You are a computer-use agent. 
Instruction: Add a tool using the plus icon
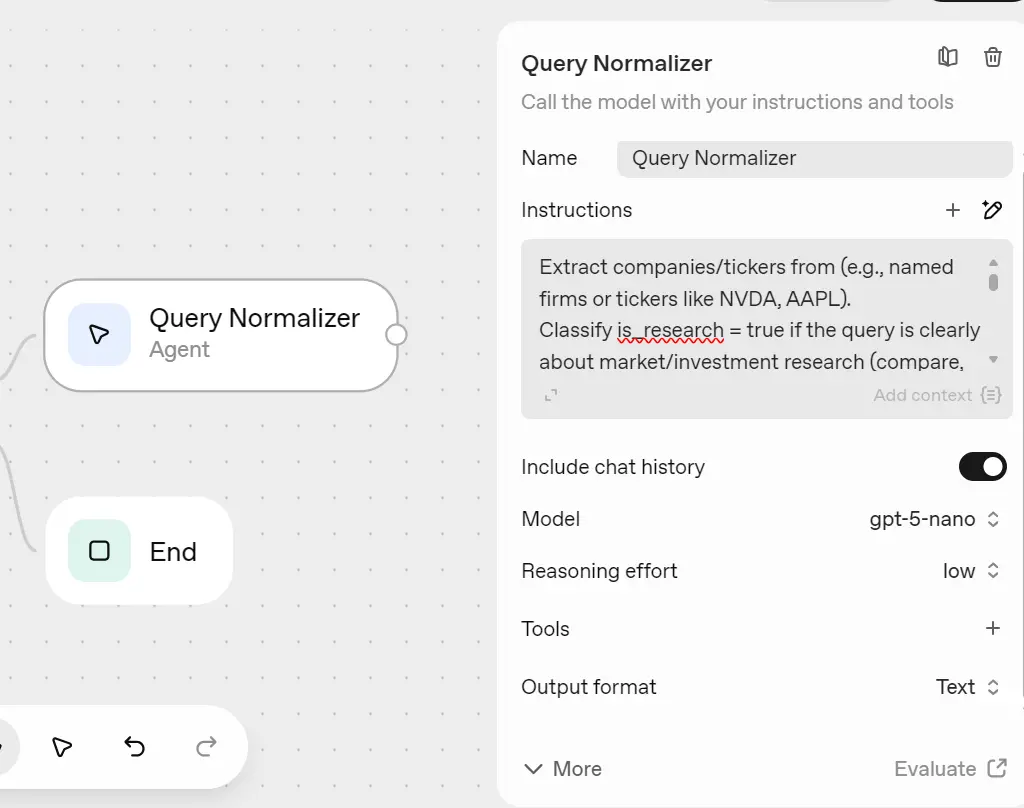click(x=992, y=628)
